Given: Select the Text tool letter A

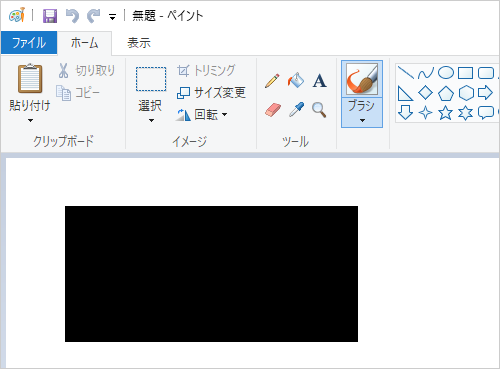Looking at the screenshot, I should click(319, 81).
